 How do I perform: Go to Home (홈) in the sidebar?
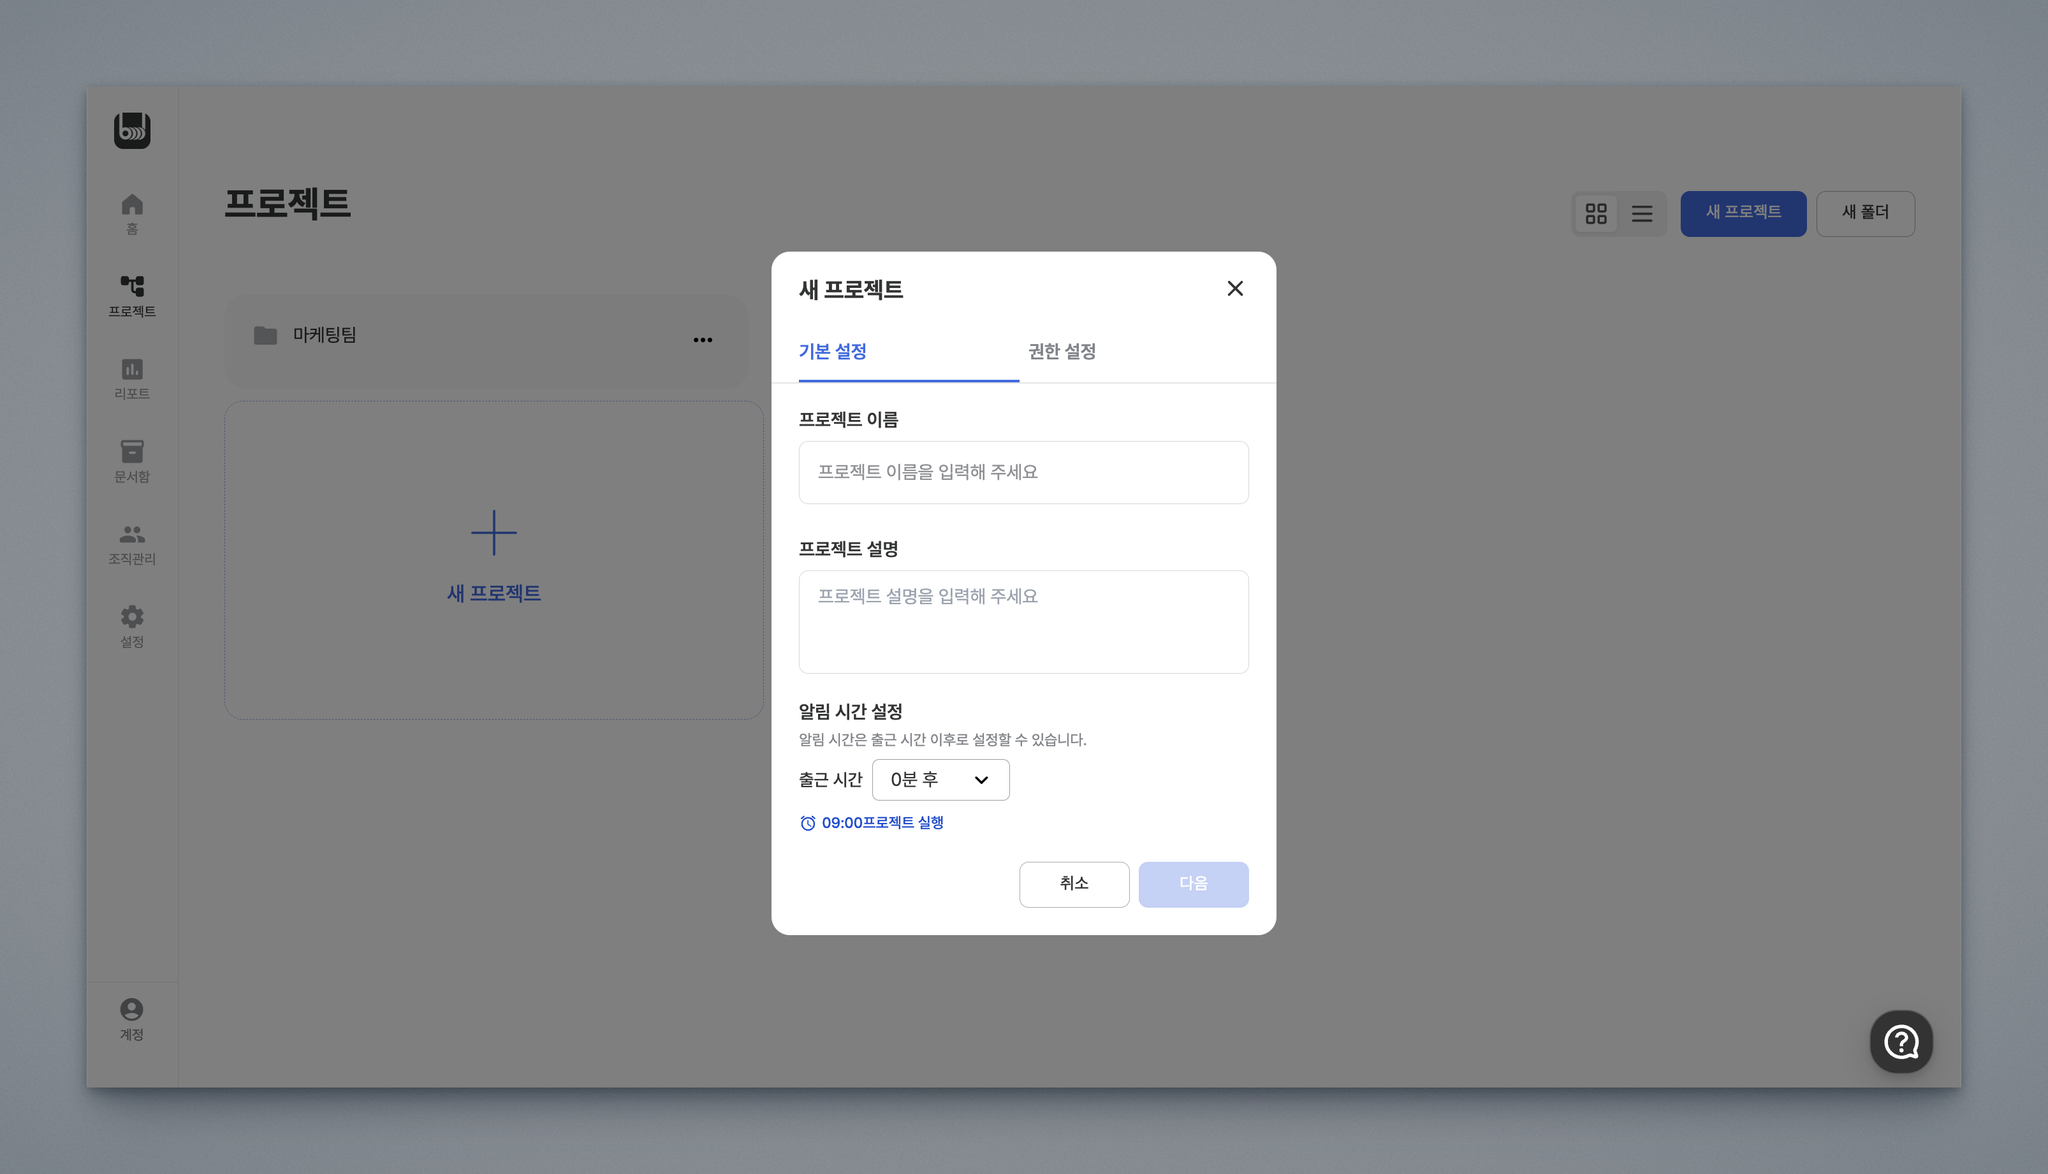click(132, 213)
